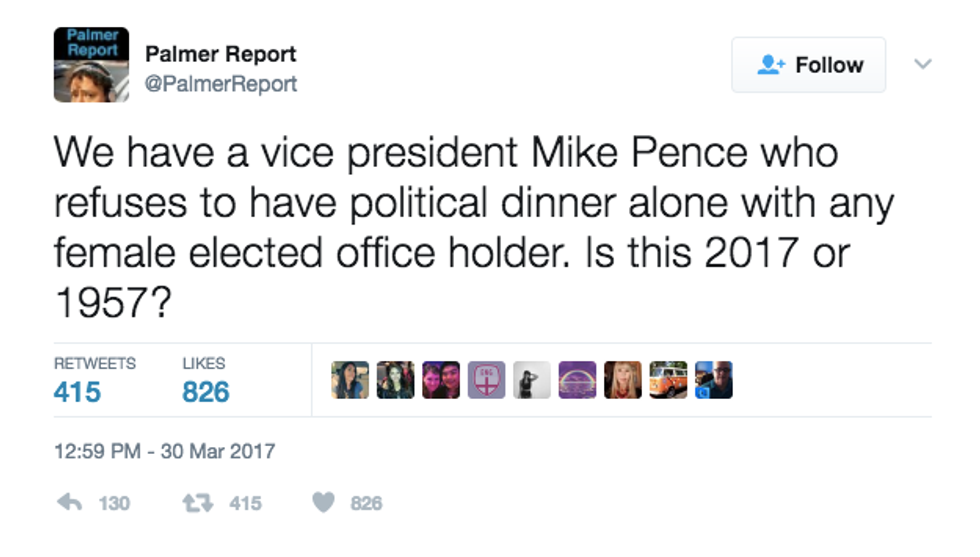The width and height of the screenshot is (980, 557).
Task: Like the tweet with the heart icon
Action: click(323, 503)
